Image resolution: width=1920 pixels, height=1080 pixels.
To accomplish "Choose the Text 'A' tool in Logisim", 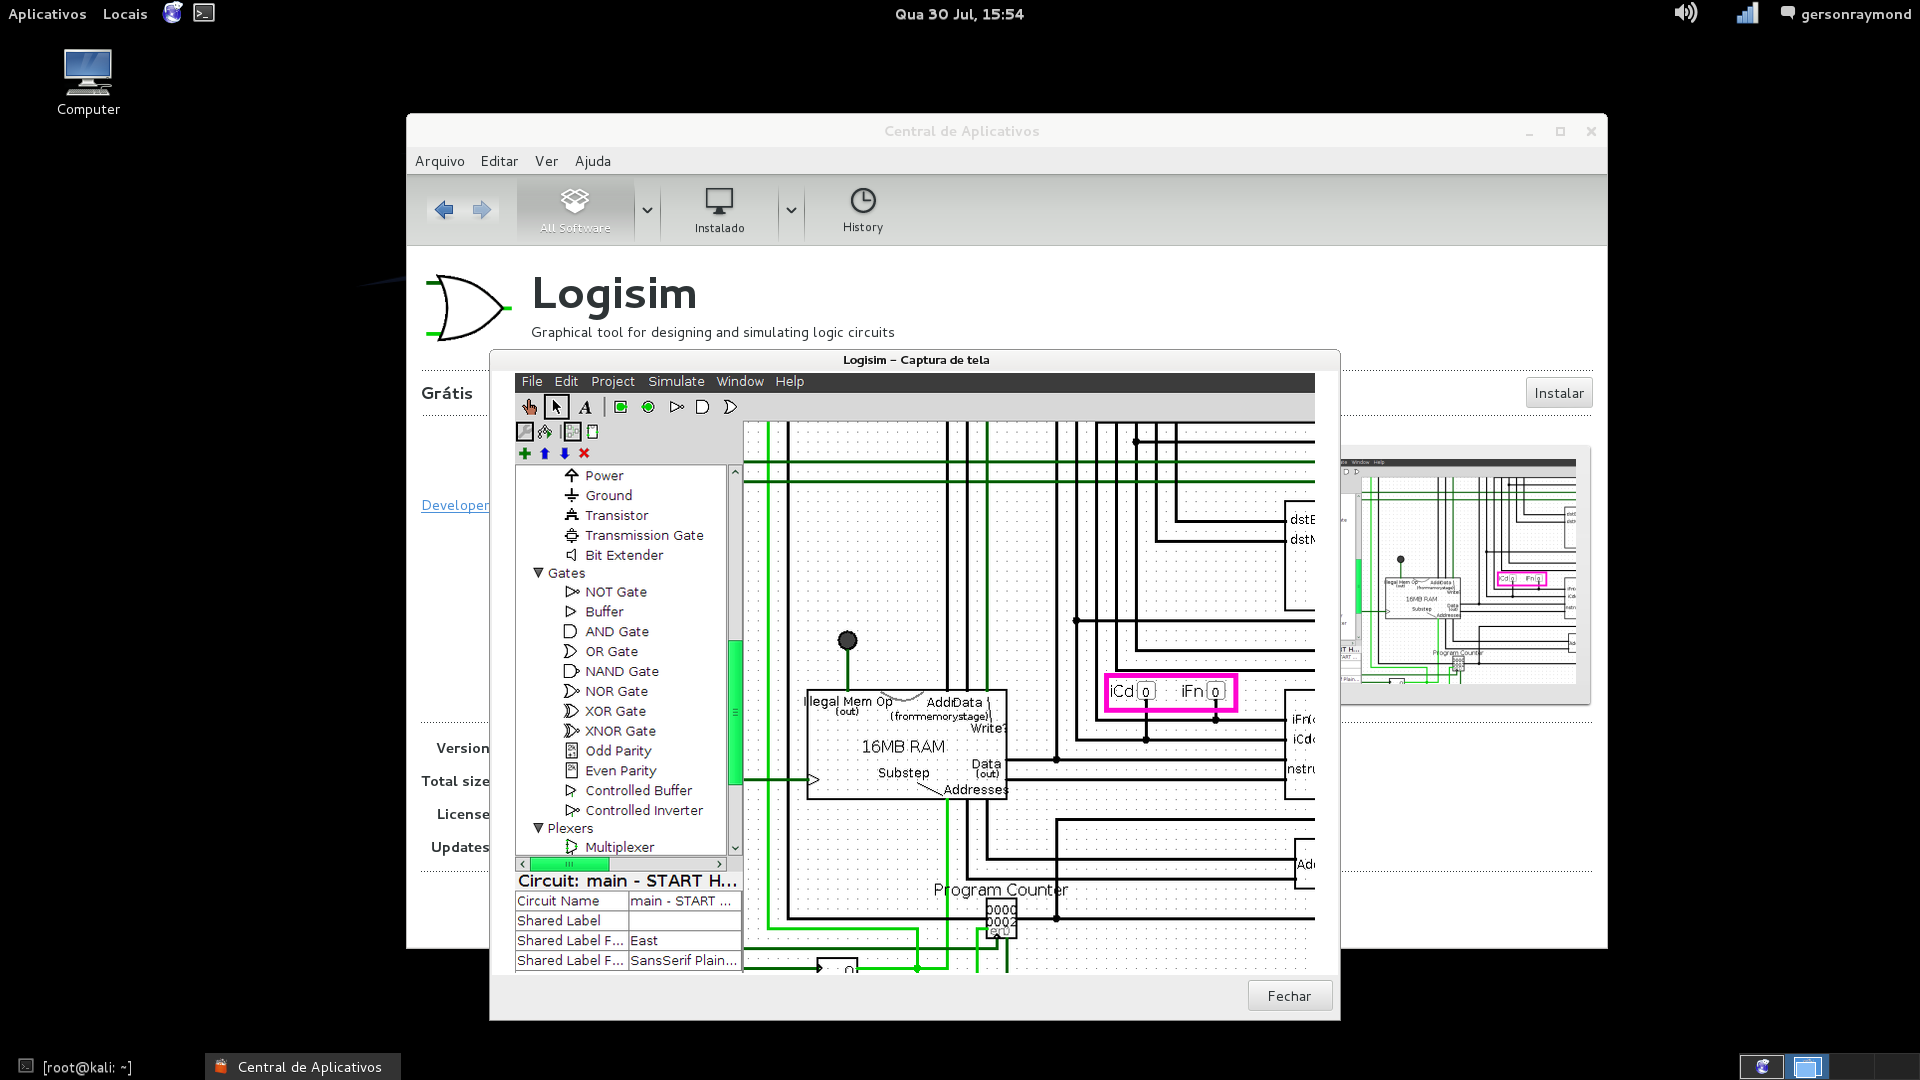I will click(x=585, y=407).
